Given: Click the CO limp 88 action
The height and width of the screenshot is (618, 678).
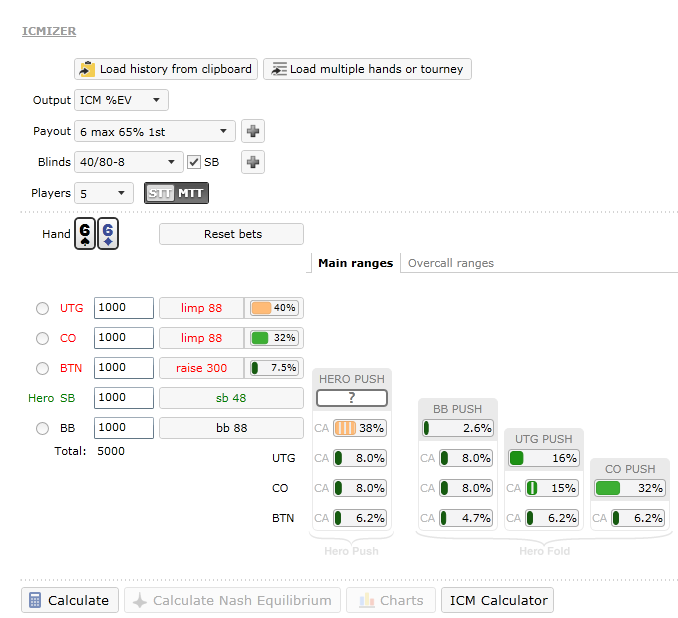Looking at the screenshot, I should click(201, 338).
